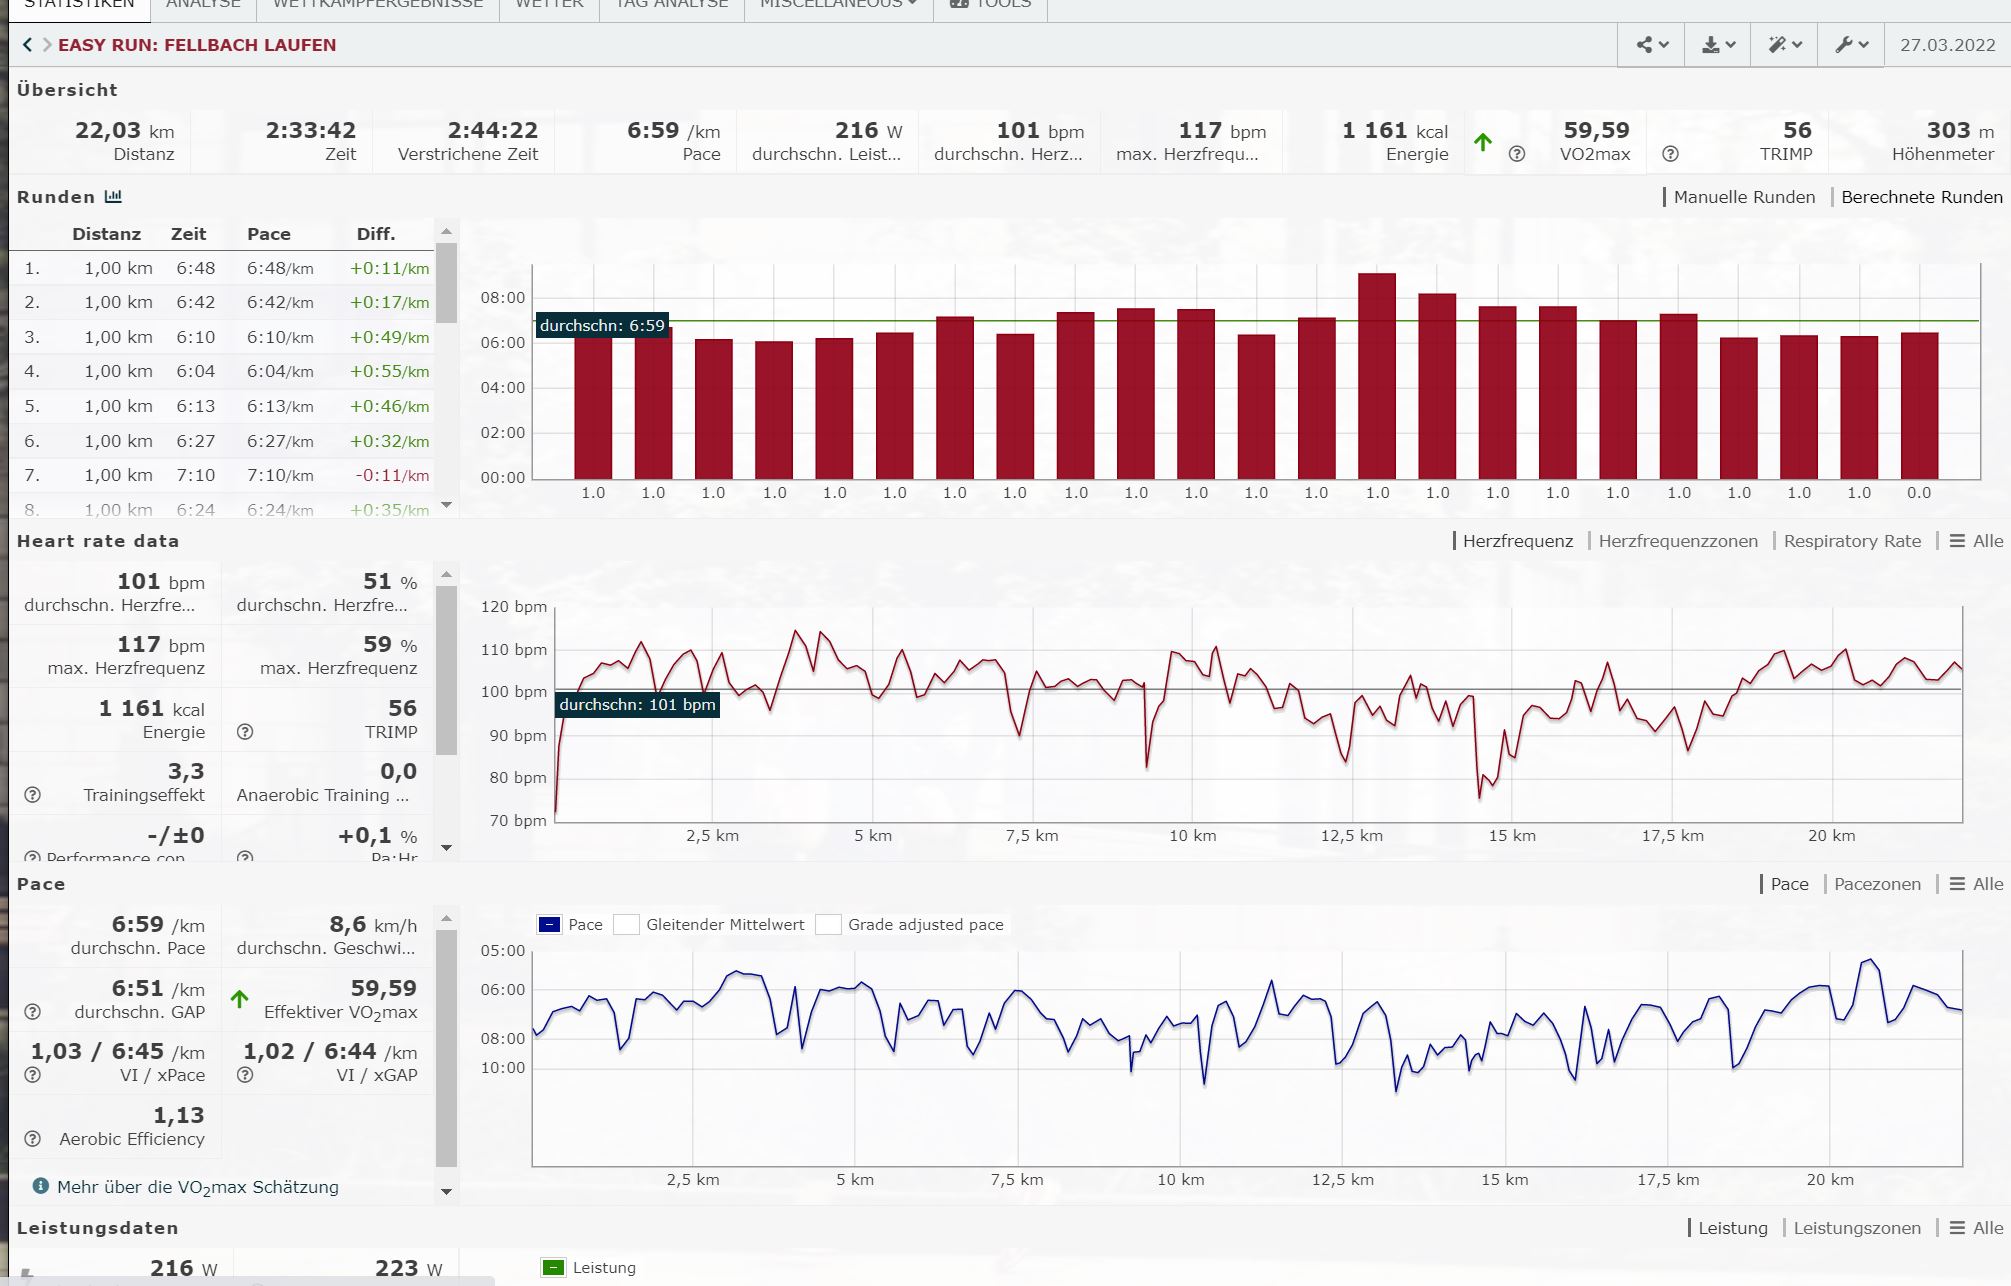This screenshot has width=2011, height=1286.
Task: Open the share dropdown menu
Action: click(1651, 45)
